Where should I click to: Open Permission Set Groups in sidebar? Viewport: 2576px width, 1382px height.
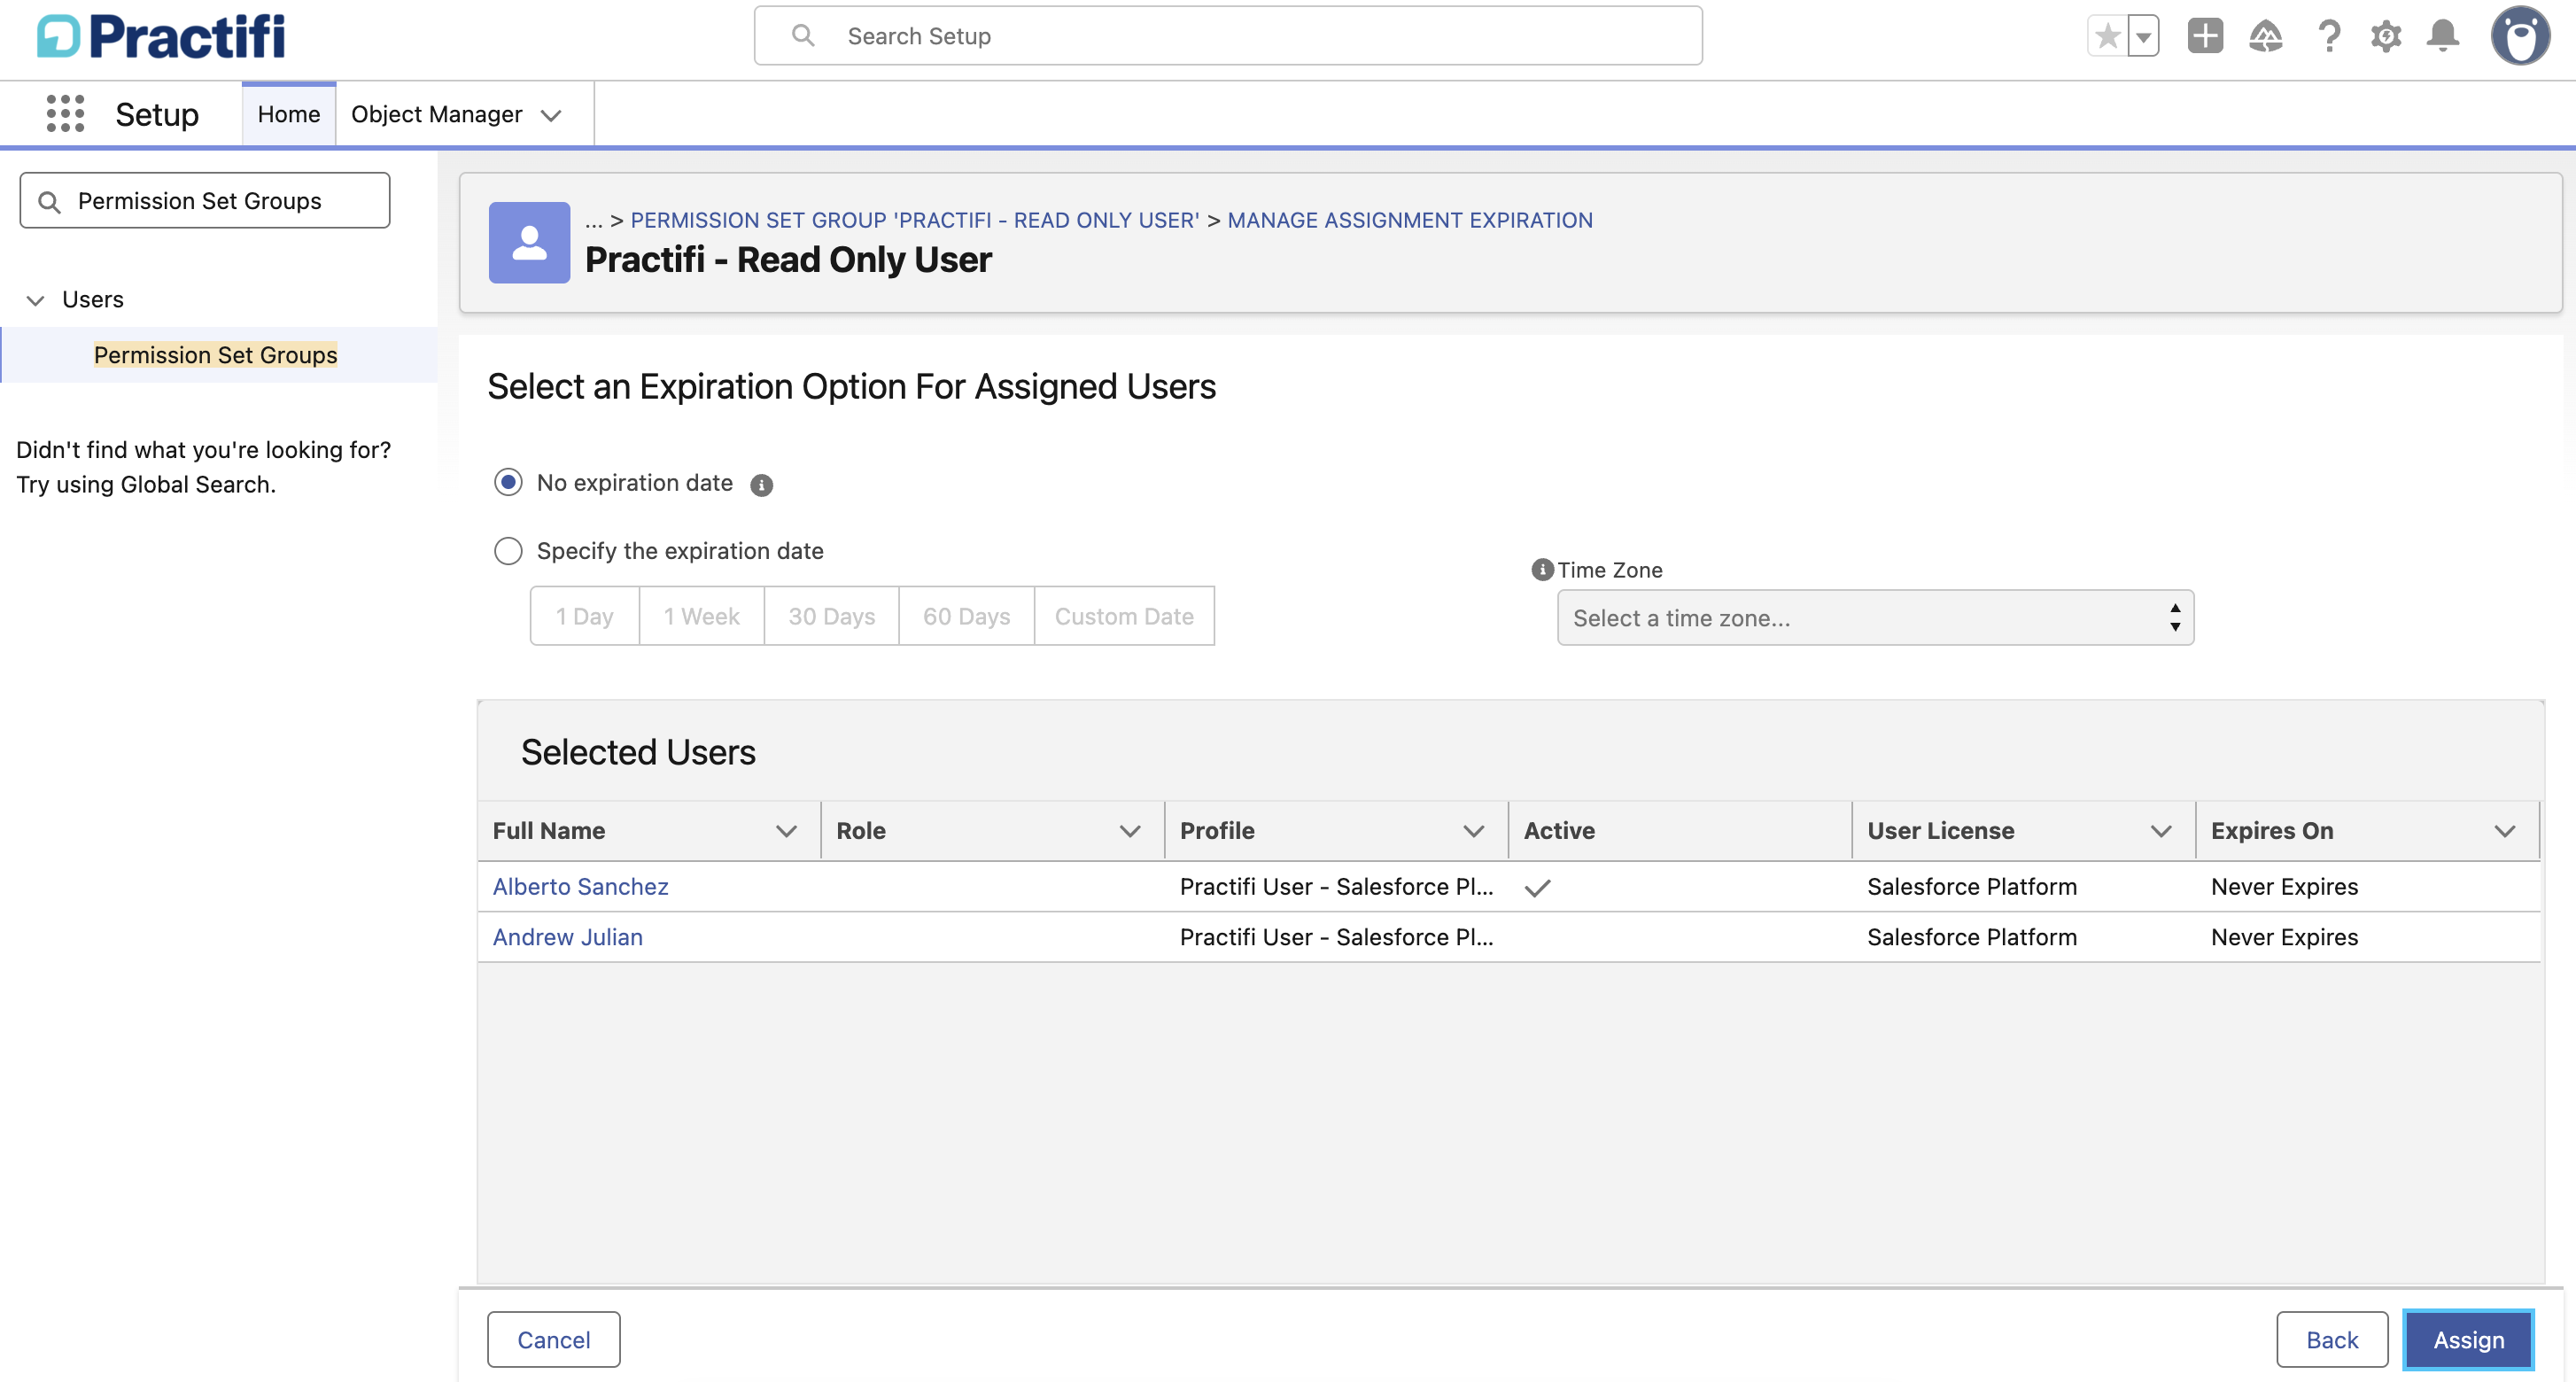click(x=216, y=355)
